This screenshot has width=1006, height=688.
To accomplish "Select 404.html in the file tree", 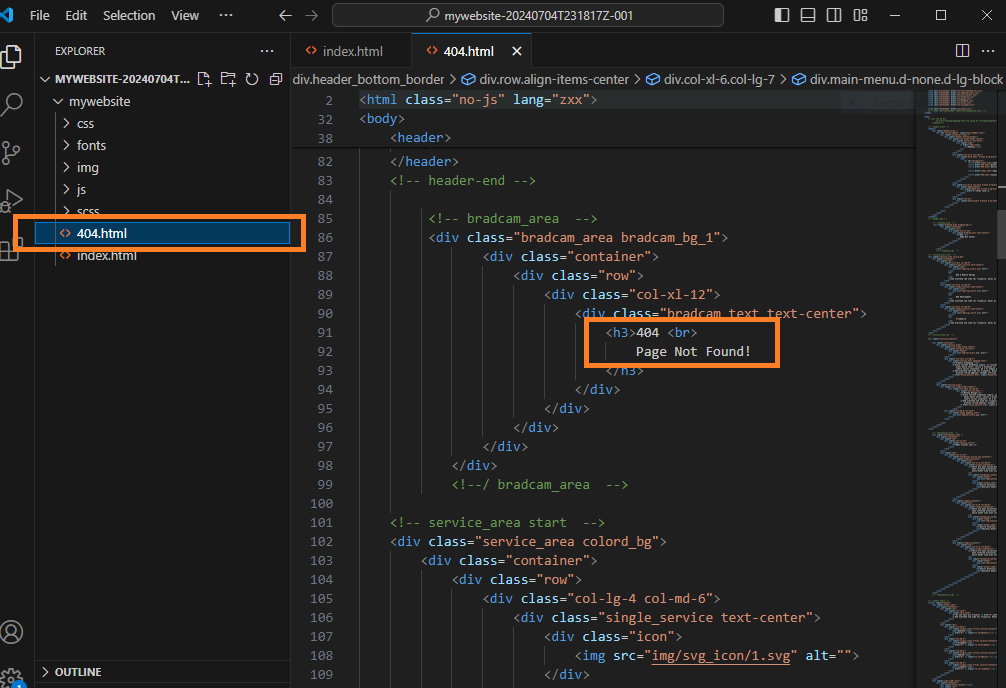I will 162,233.
